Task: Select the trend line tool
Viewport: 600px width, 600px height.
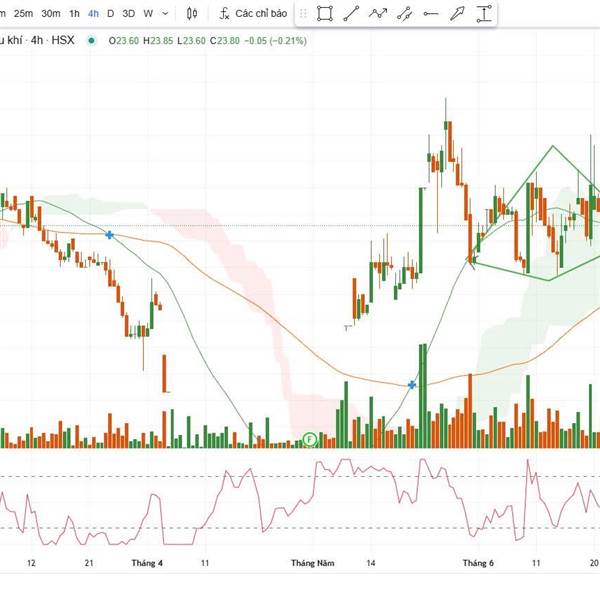Action: tap(351, 14)
